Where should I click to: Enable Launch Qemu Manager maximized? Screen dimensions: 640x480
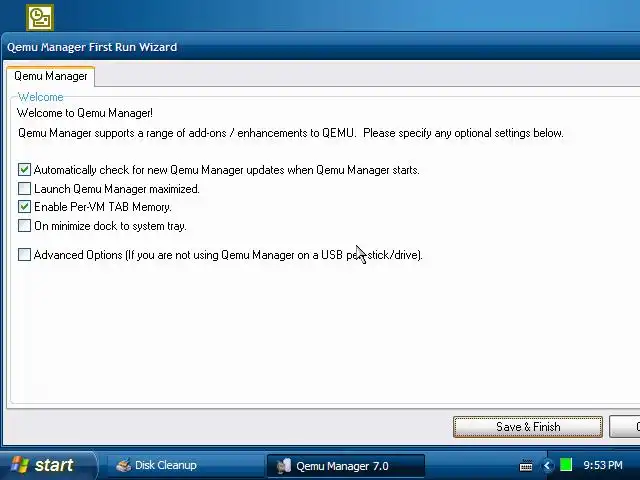point(24,189)
